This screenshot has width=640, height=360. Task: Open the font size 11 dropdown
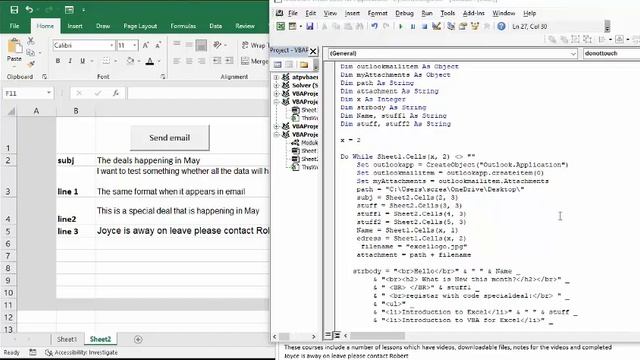click(135, 45)
